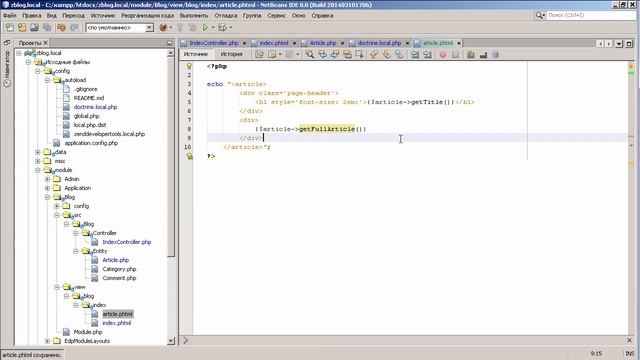This screenshot has height=360, width=640.
Task: Click the Redo icon in main toolbar
Action: (74, 27)
